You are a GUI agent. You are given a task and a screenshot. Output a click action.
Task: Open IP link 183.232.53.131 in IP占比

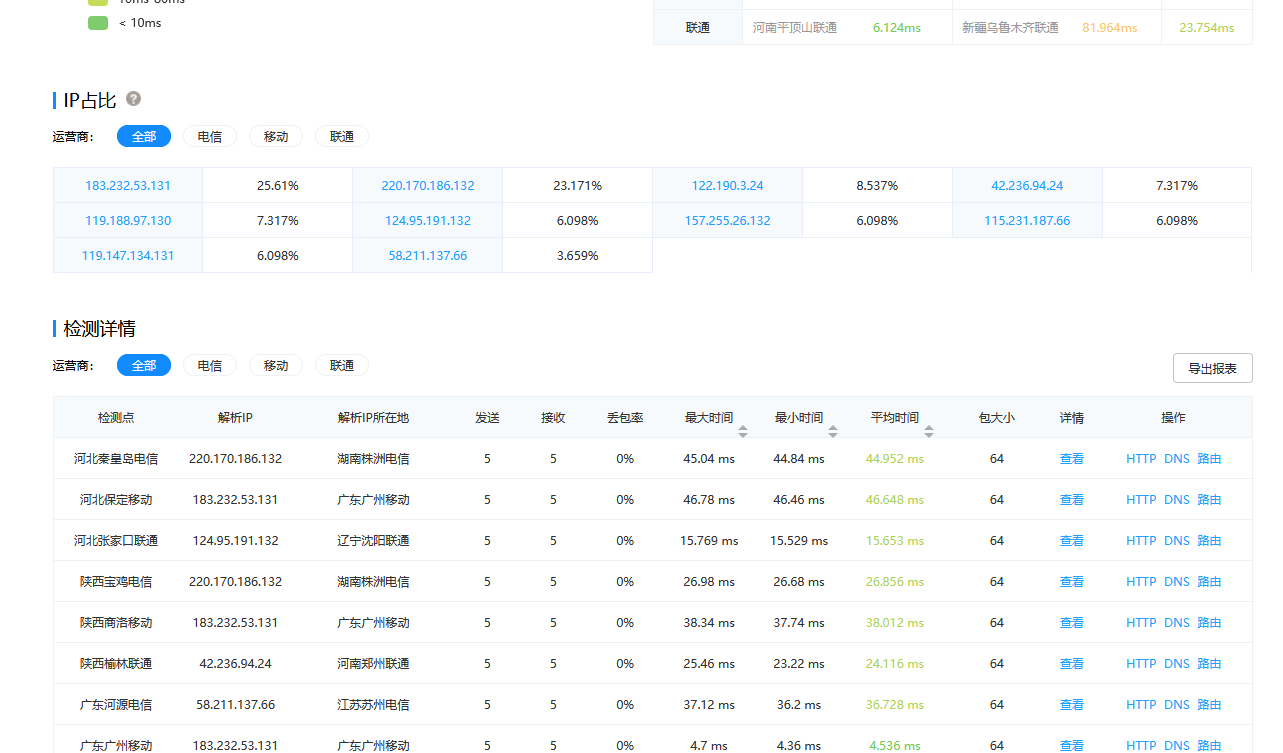pyautogui.click(x=128, y=185)
